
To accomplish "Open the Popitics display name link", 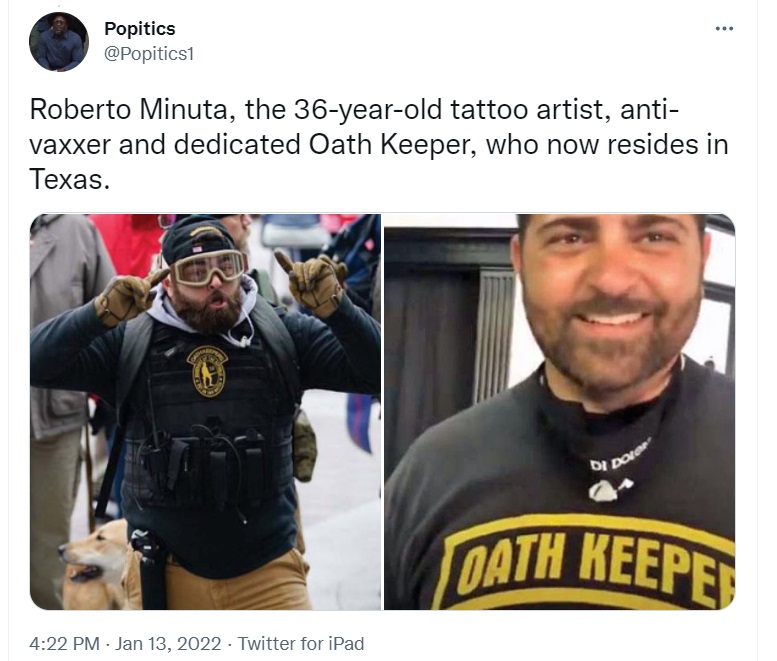I will (x=140, y=29).
